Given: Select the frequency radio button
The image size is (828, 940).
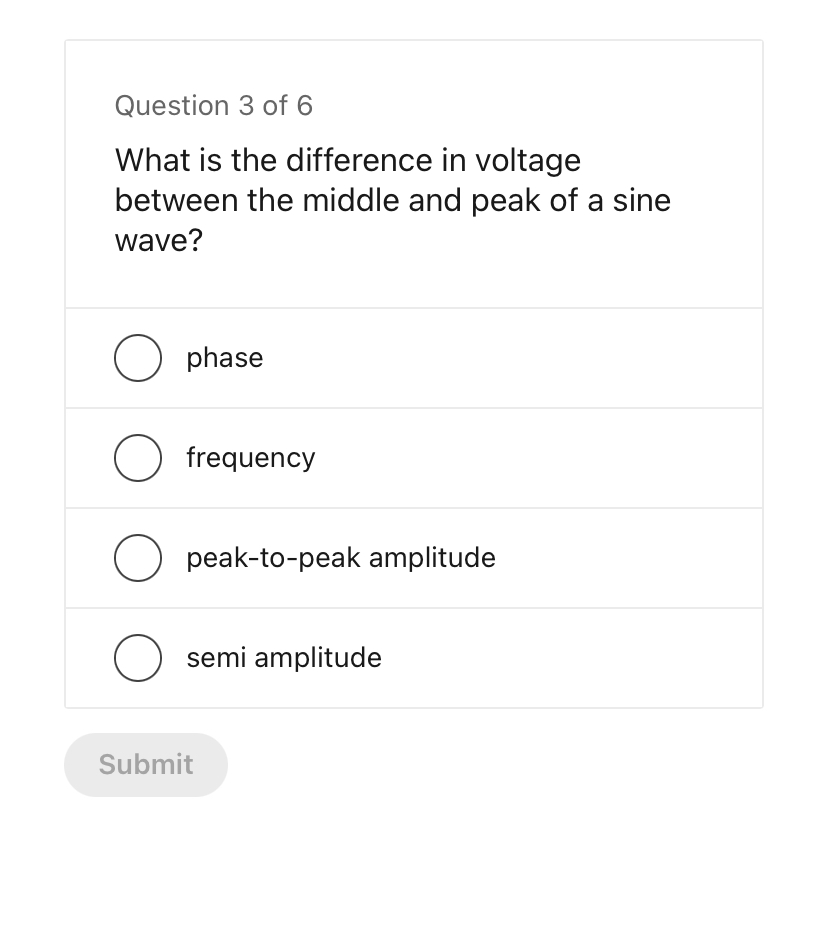Looking at the screenshot, I should coord(138,458).
